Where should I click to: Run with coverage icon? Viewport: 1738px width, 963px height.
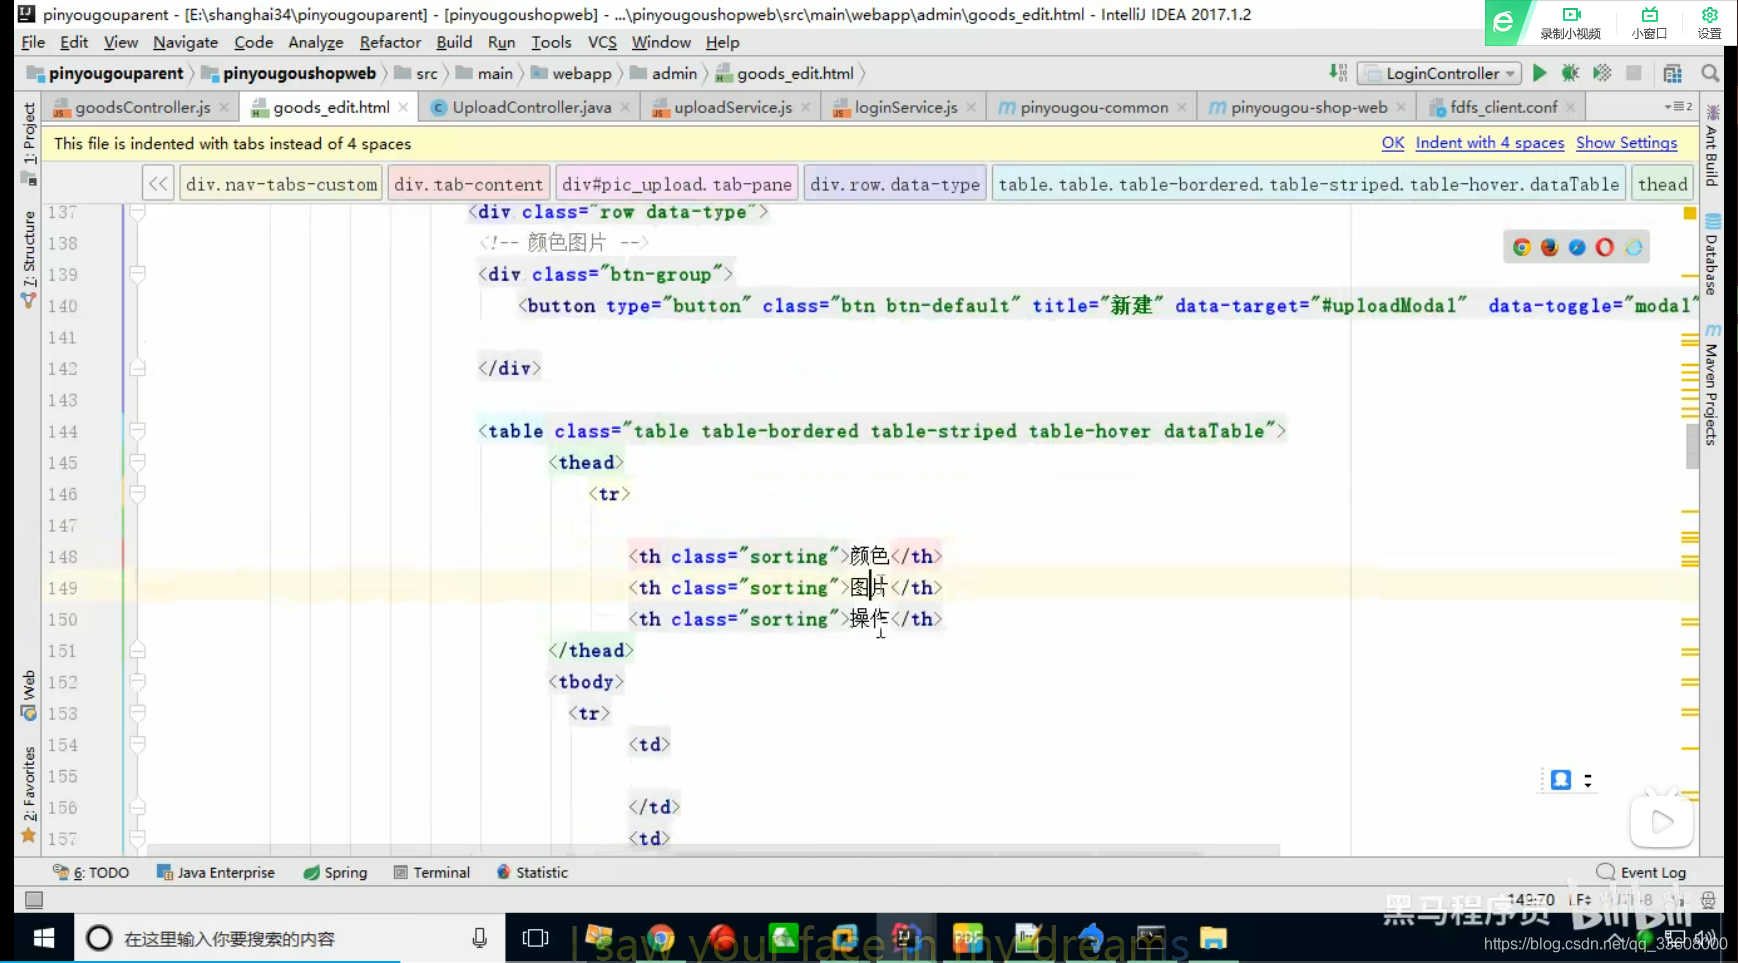point(1602,73)
